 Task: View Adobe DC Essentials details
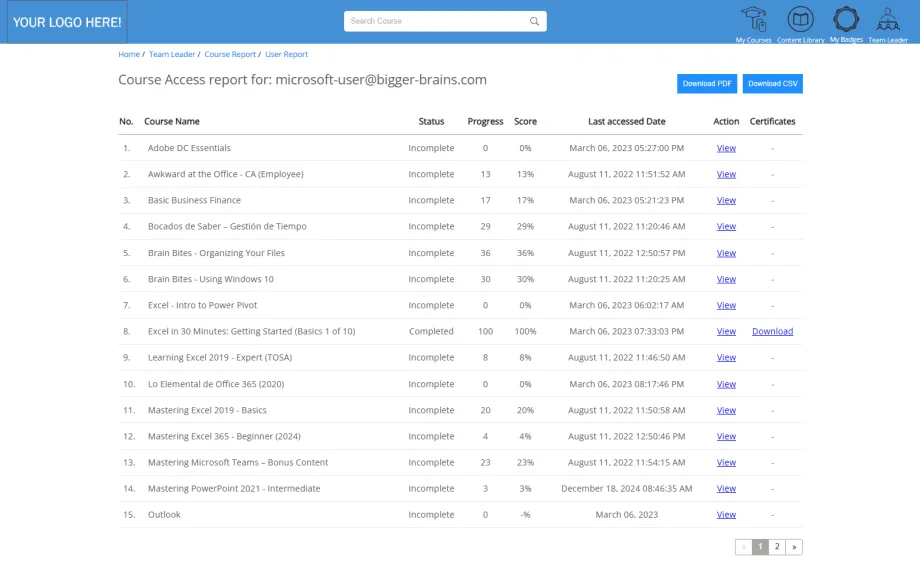point(726,148)
